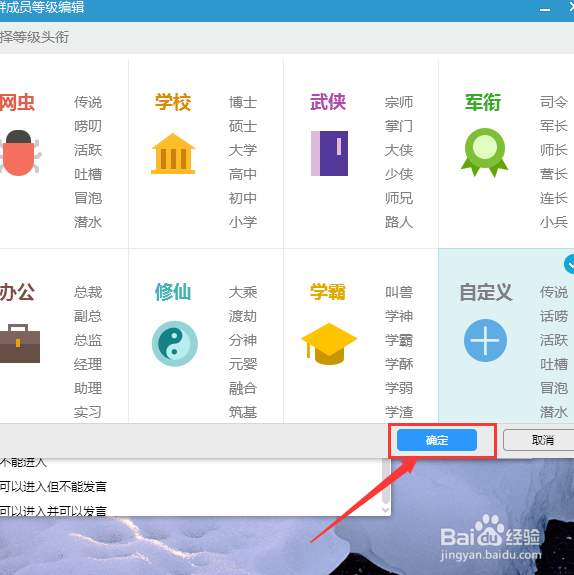The width and height of the screenshot is (574, 575).
Task: Click the 自定义 blue plus icon
Action: [x=485, y=340]
